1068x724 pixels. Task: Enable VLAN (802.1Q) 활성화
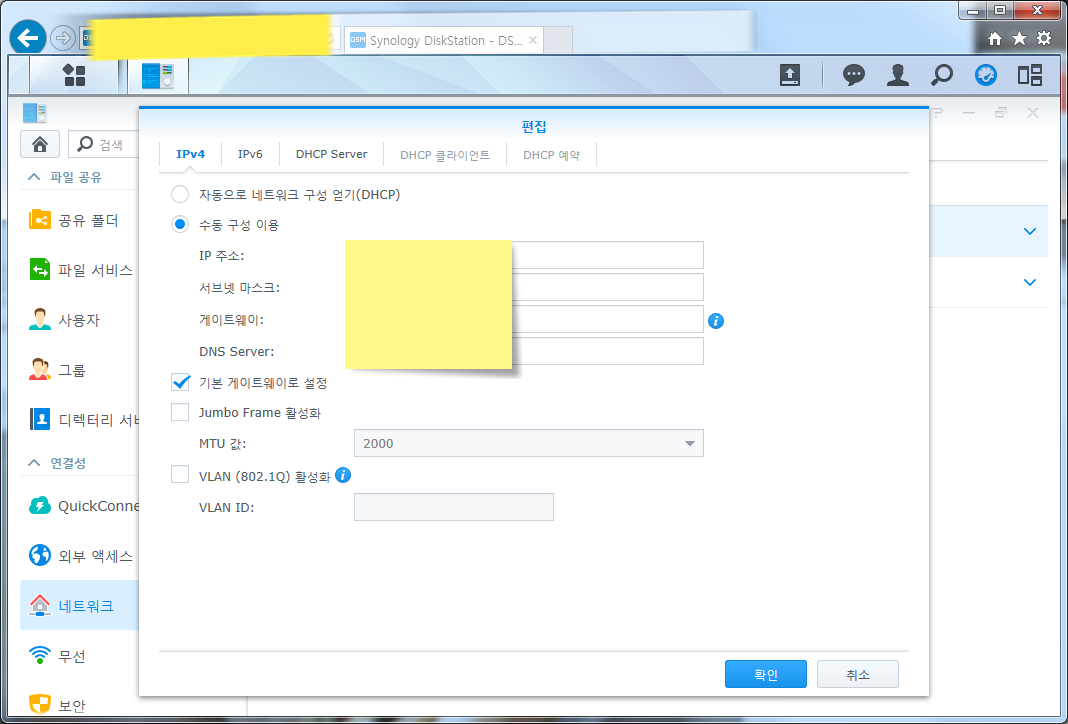(x=180, y=476)
